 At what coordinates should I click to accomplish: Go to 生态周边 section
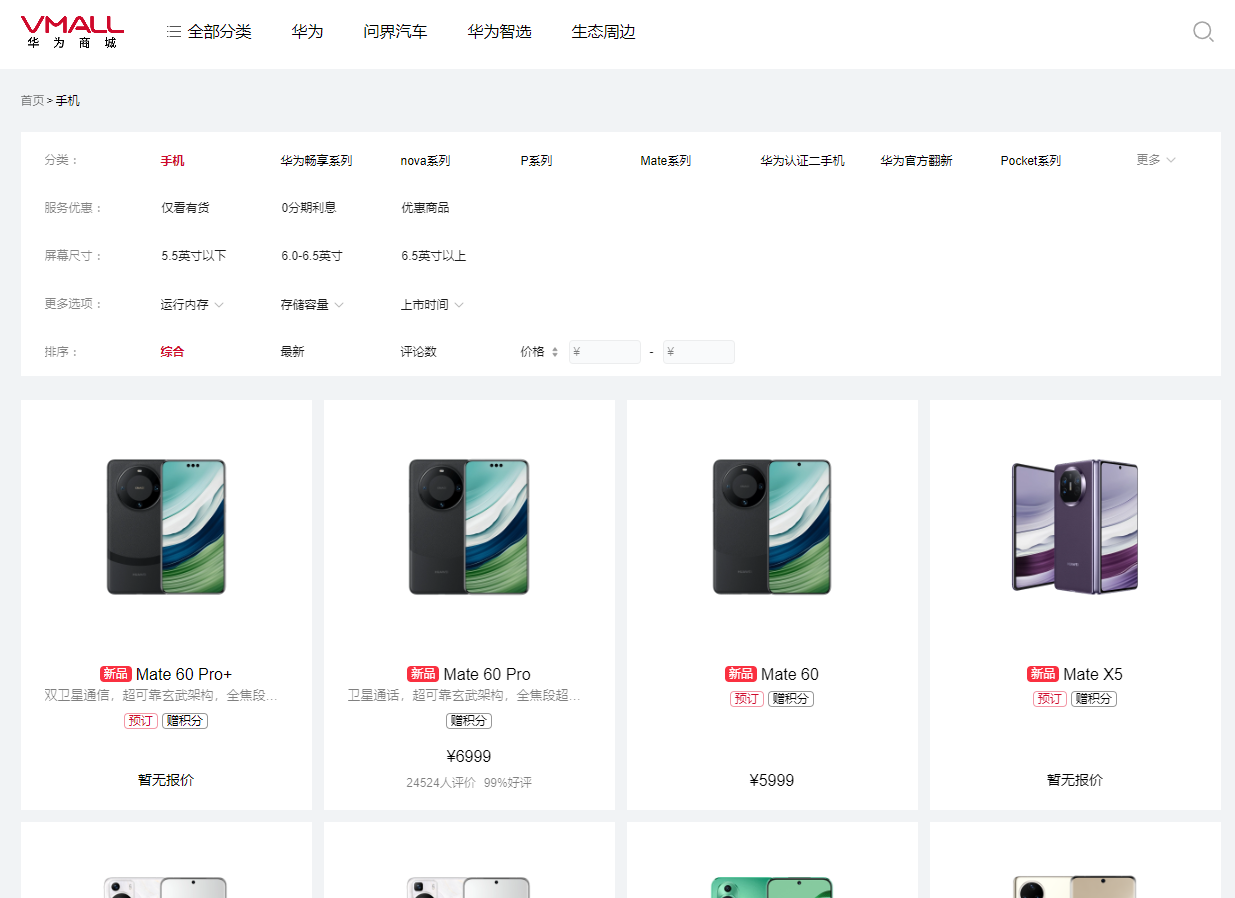[603, 32]
